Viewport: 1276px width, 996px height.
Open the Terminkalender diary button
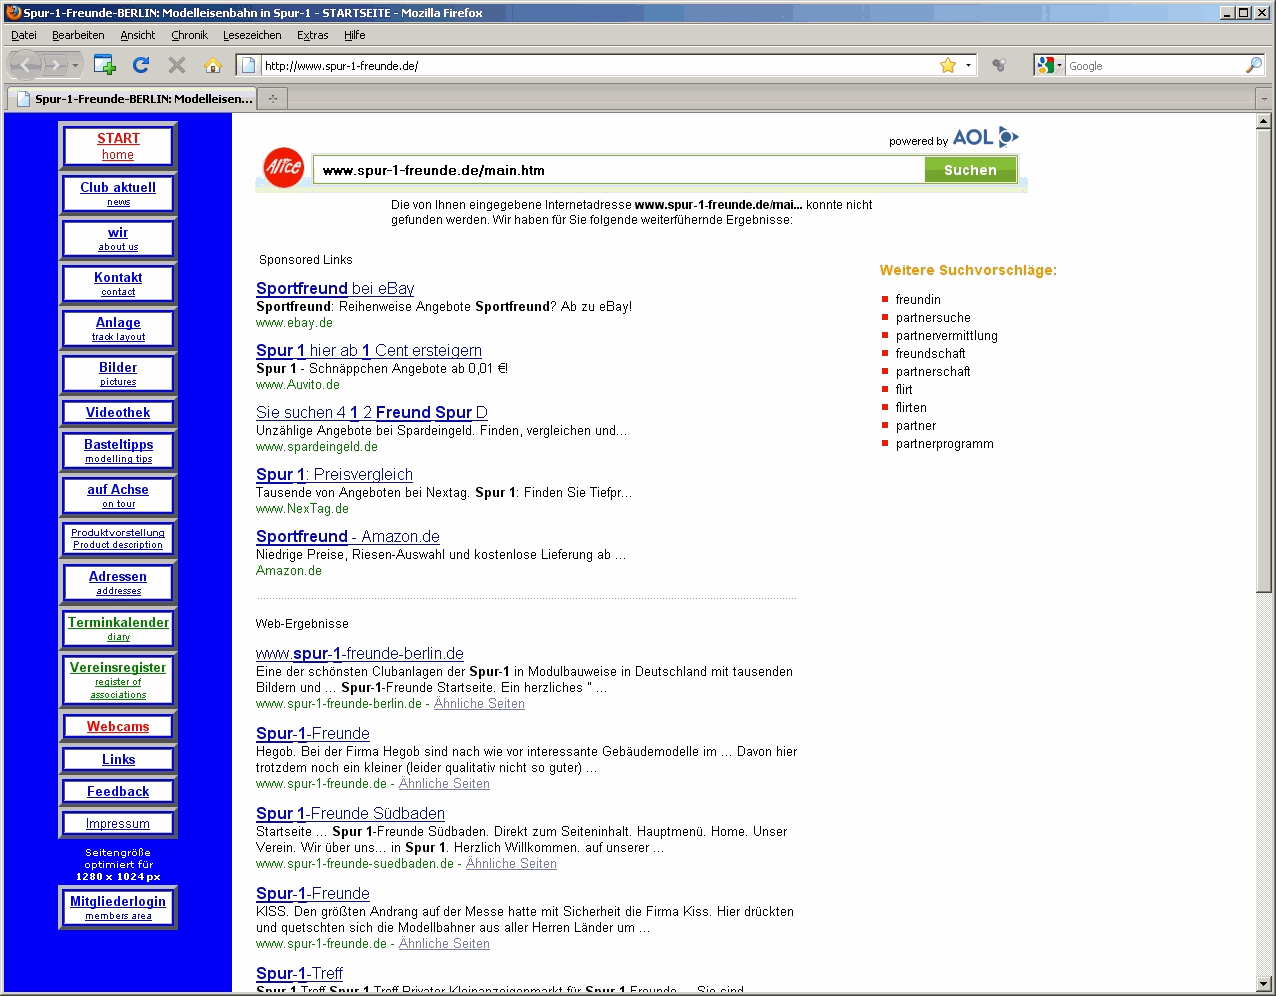click(x=118, y=628)
